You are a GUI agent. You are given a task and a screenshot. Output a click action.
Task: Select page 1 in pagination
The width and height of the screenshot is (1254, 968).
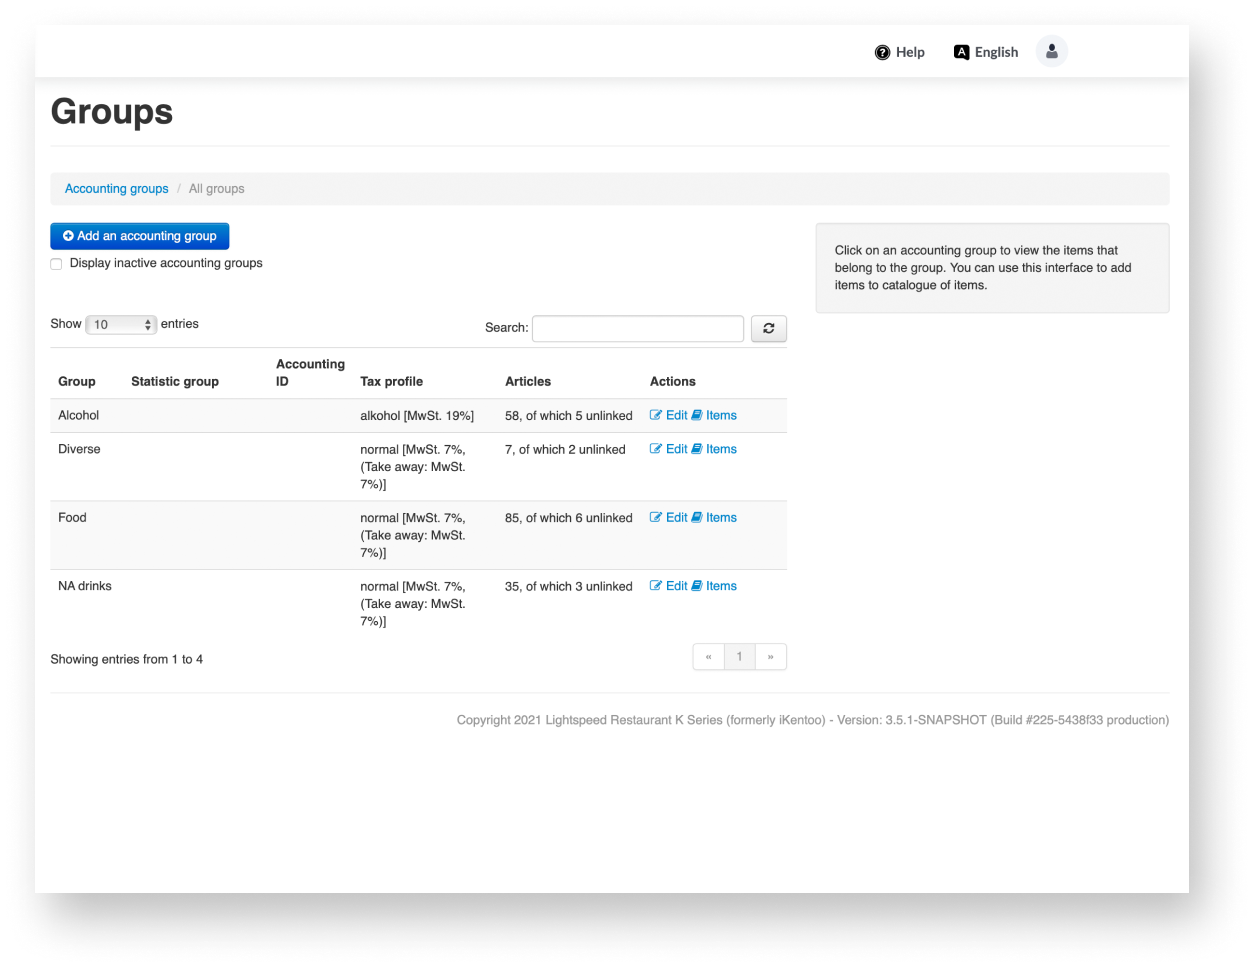coord(739,657)
